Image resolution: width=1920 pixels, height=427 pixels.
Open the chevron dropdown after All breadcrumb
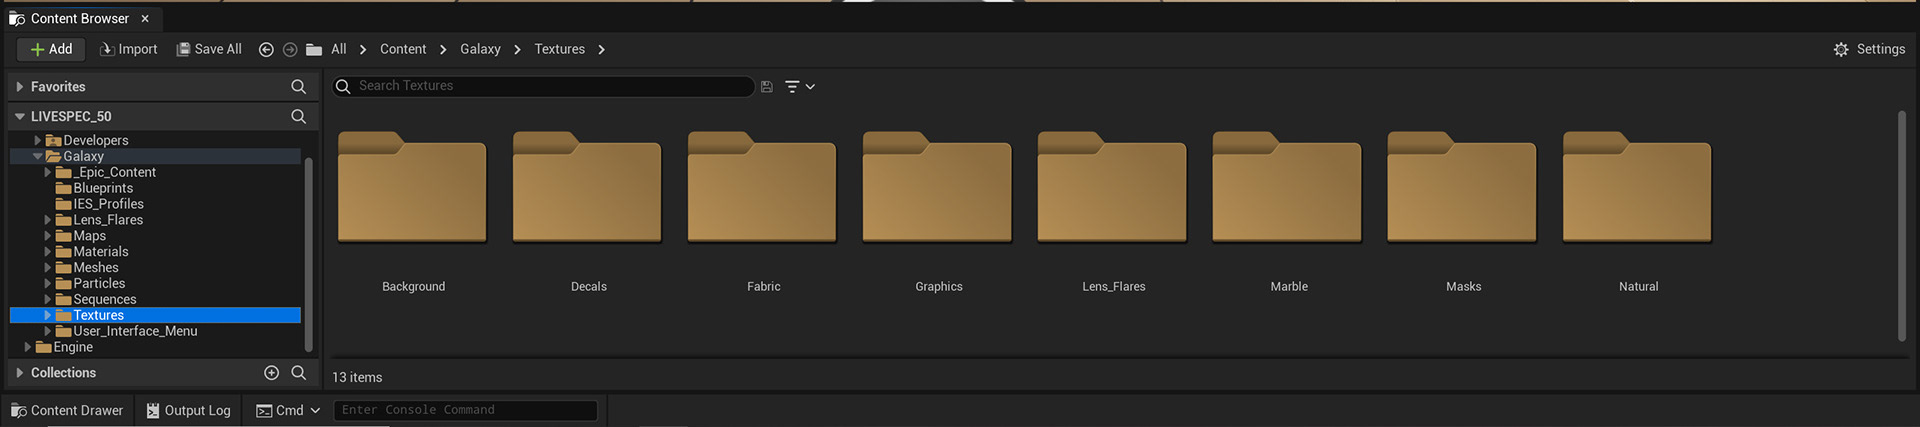363,49
